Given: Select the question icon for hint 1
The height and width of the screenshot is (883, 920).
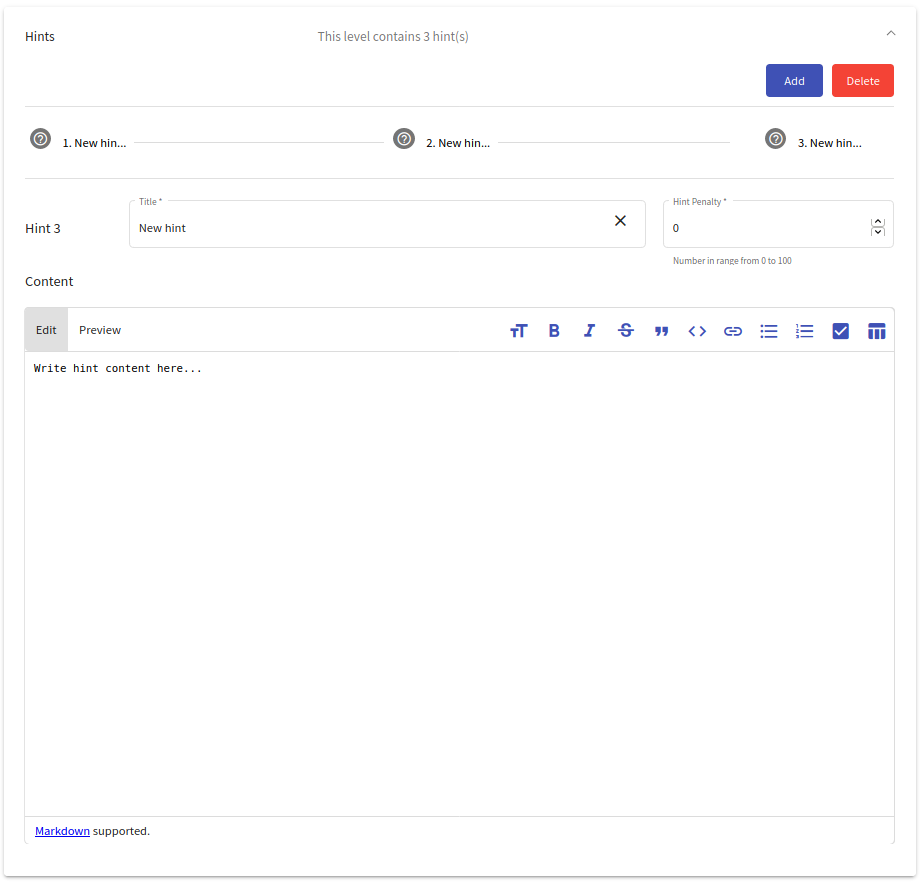Looking at the screenshot, I should point(40,139).
